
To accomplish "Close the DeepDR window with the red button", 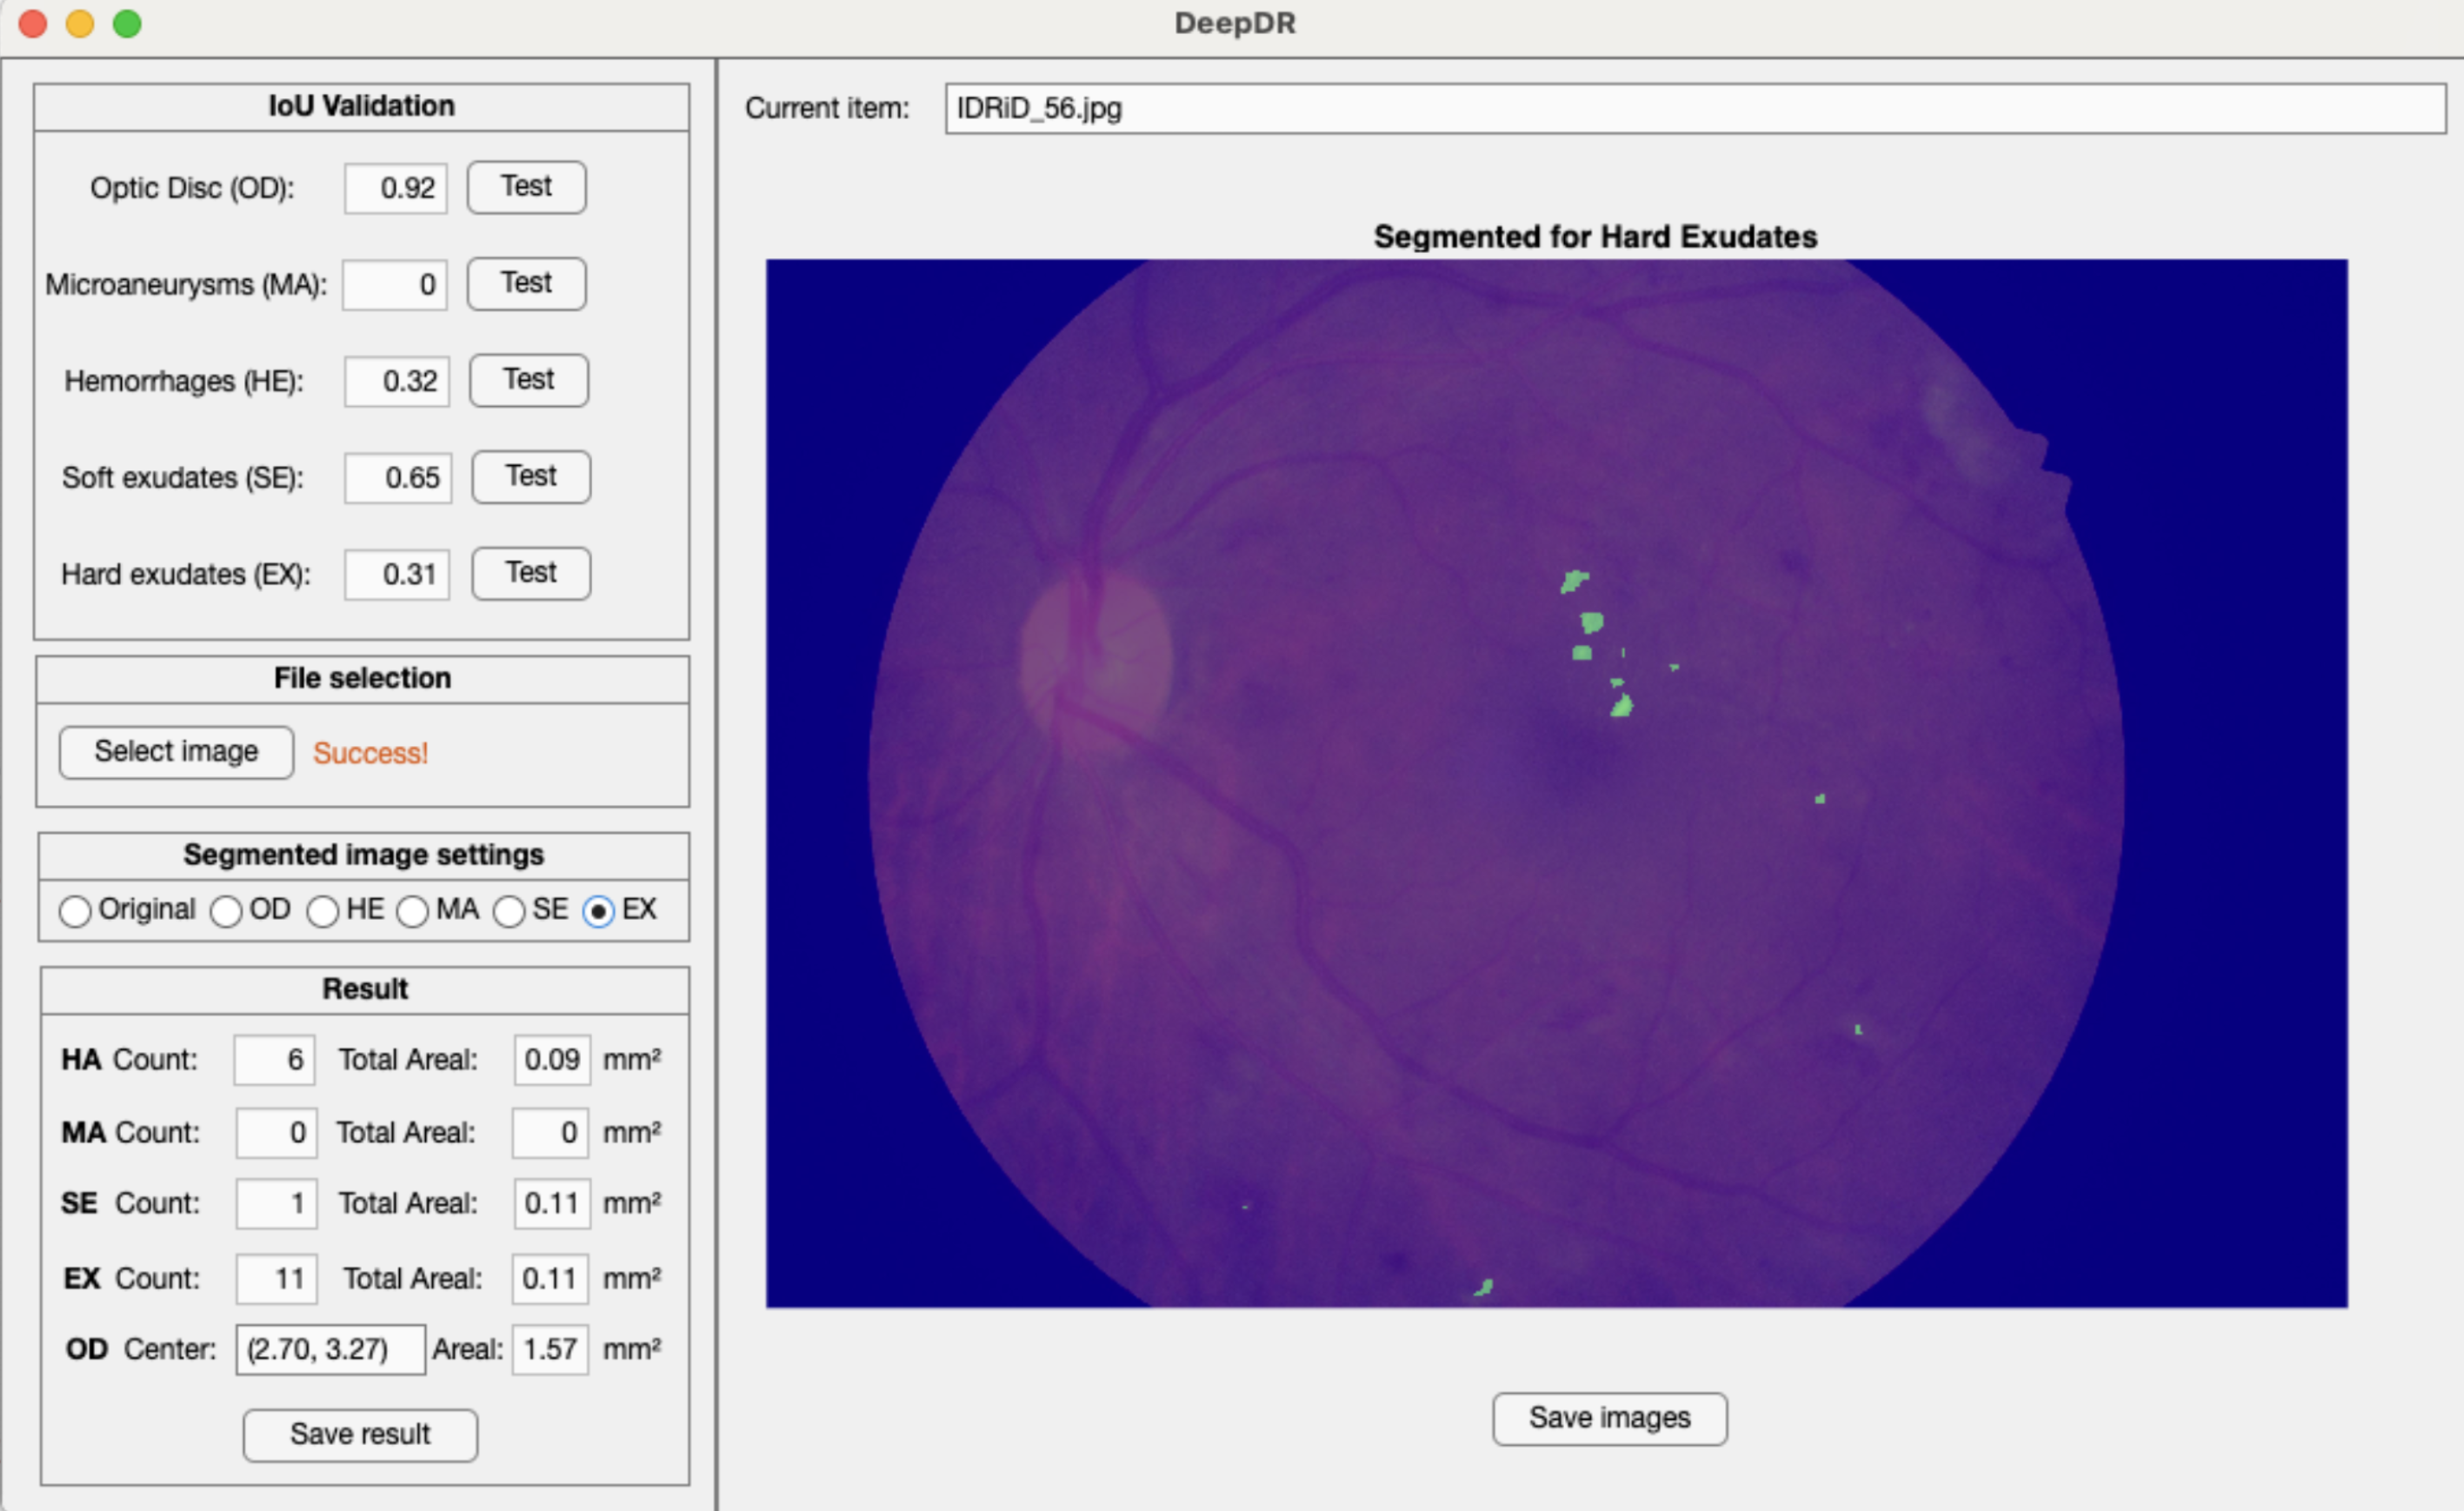I will (x=33, y=23).
